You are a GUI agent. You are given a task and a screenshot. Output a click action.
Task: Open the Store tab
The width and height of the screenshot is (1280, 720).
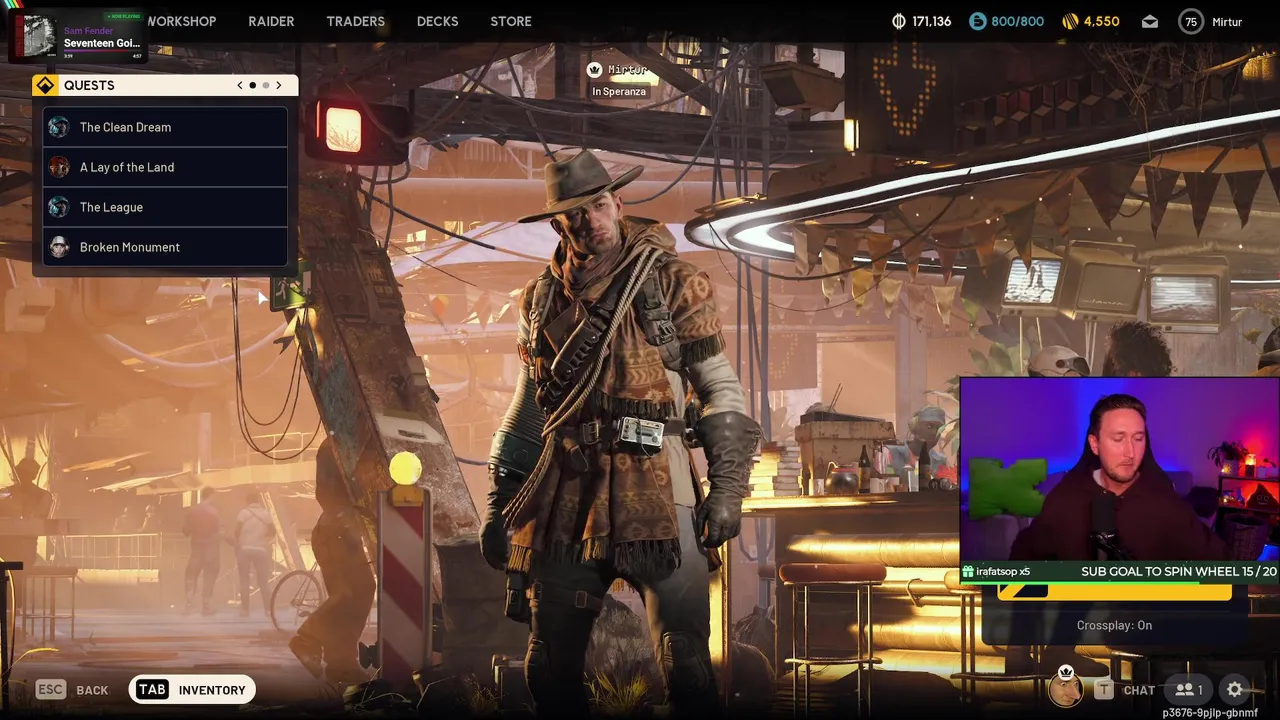pos(511,21)
